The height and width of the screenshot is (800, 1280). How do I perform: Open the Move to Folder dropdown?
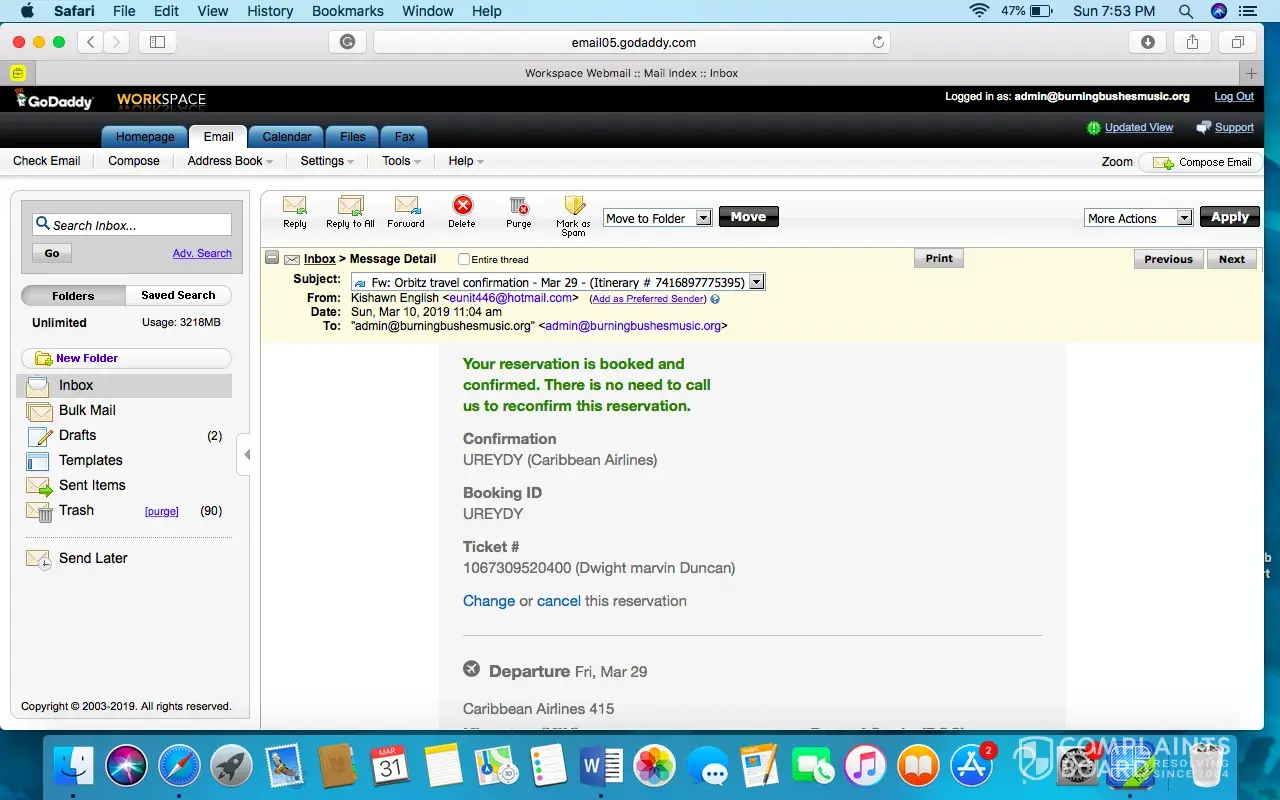pos(702,218)
